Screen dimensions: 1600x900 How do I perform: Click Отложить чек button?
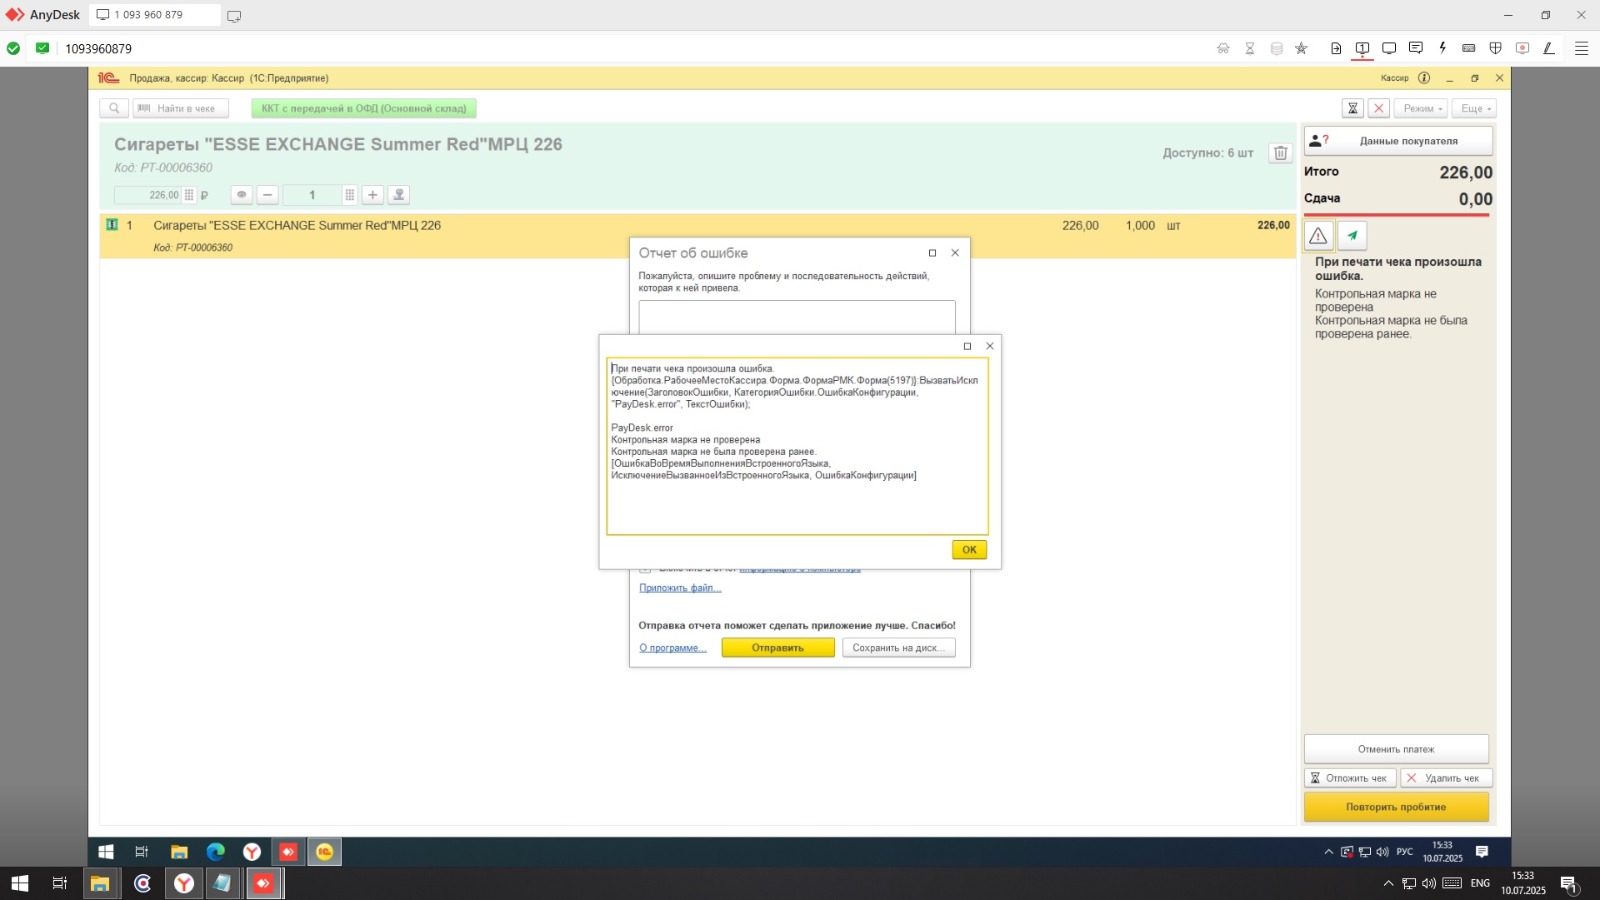click(1349, 778)
